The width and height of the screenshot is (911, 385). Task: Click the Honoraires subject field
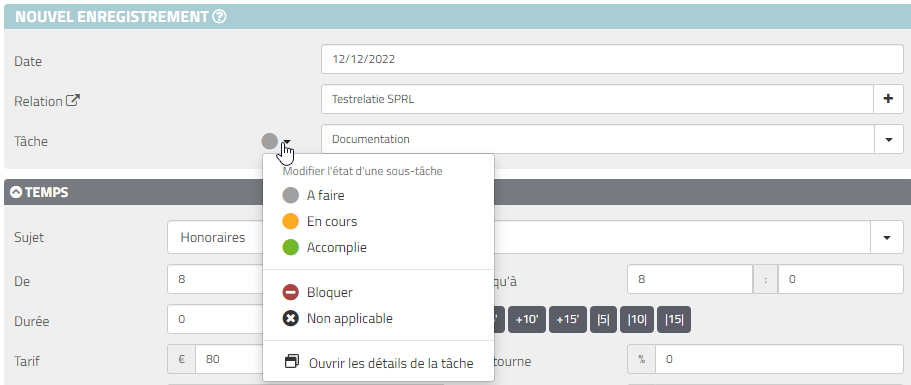(x=216, y=238)
